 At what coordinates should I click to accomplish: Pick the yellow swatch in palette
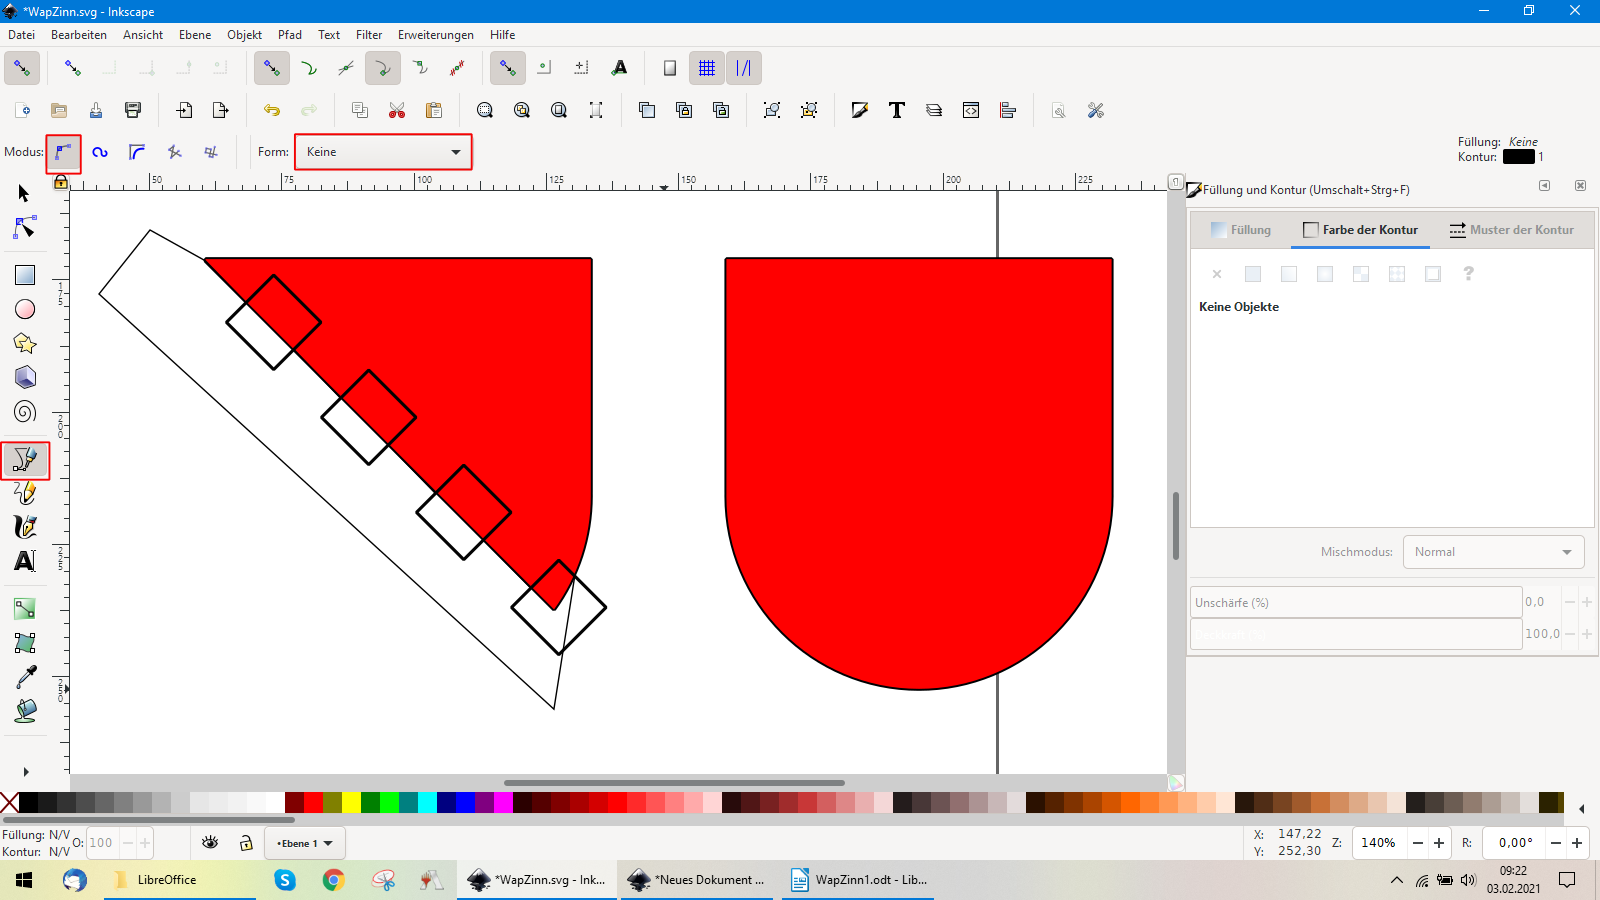pyautogui.click(x=351, y=802)
